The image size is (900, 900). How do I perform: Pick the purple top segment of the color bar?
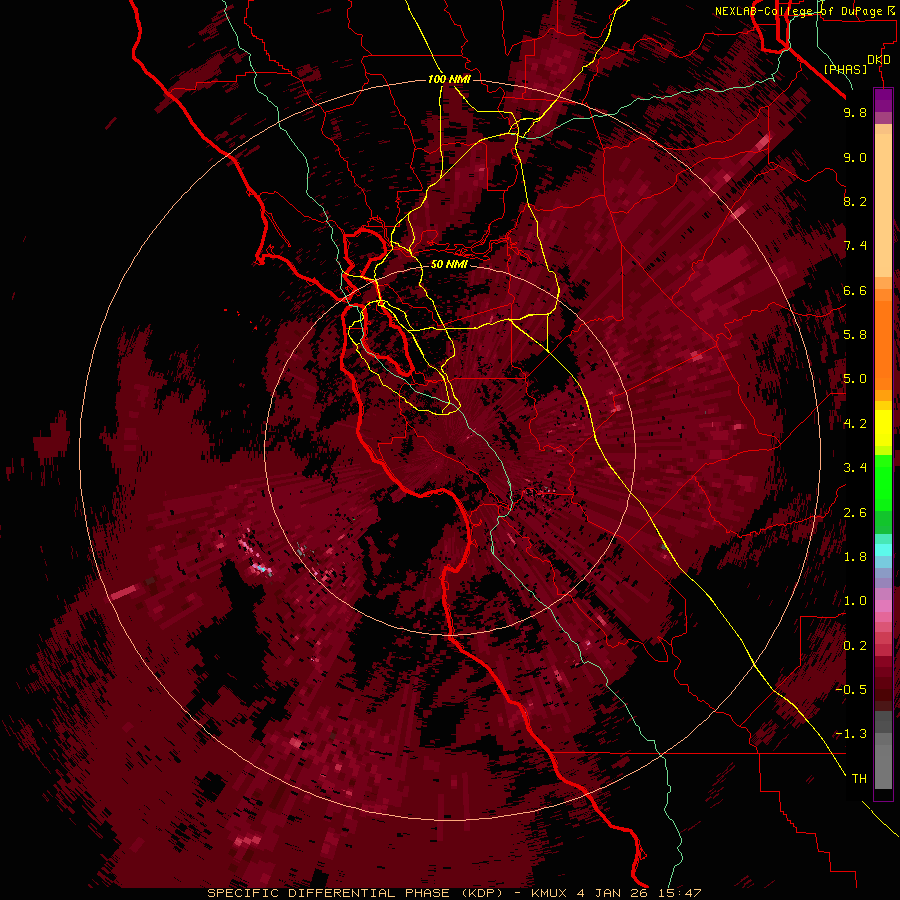point(883,100)
